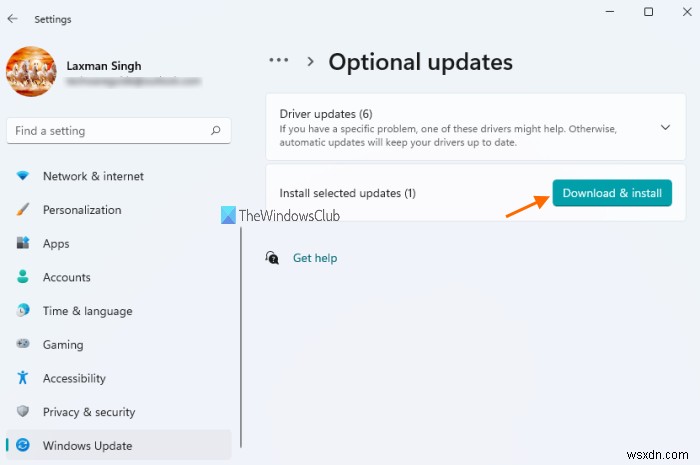Go back using the back arrow
700x465 pixels.
point(12,19)
